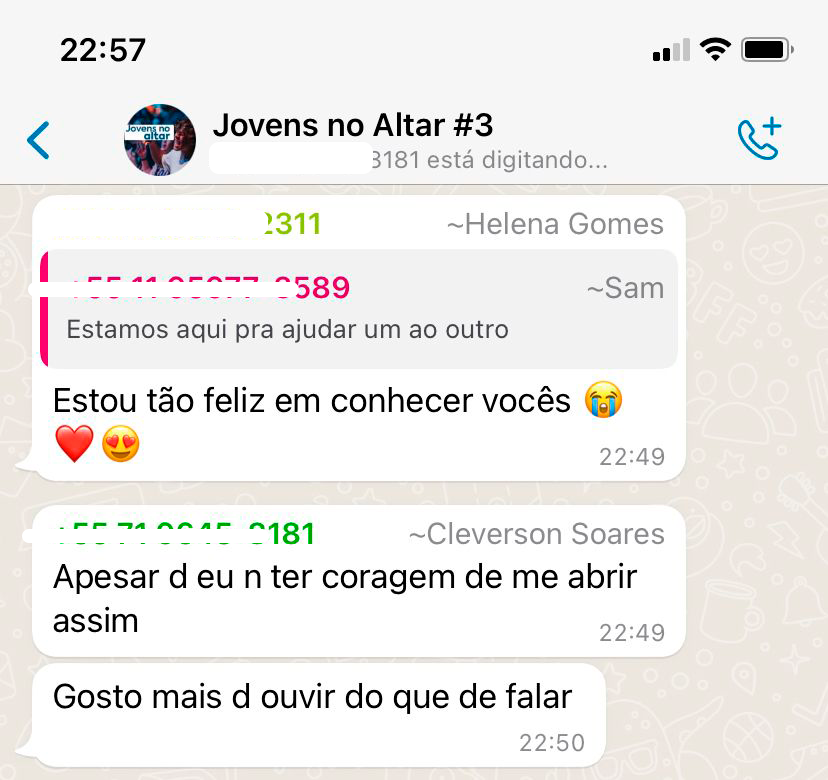Tap the 22:57 clock in the status bar
This screenshot has width=828, height=780.
point(103,50)
